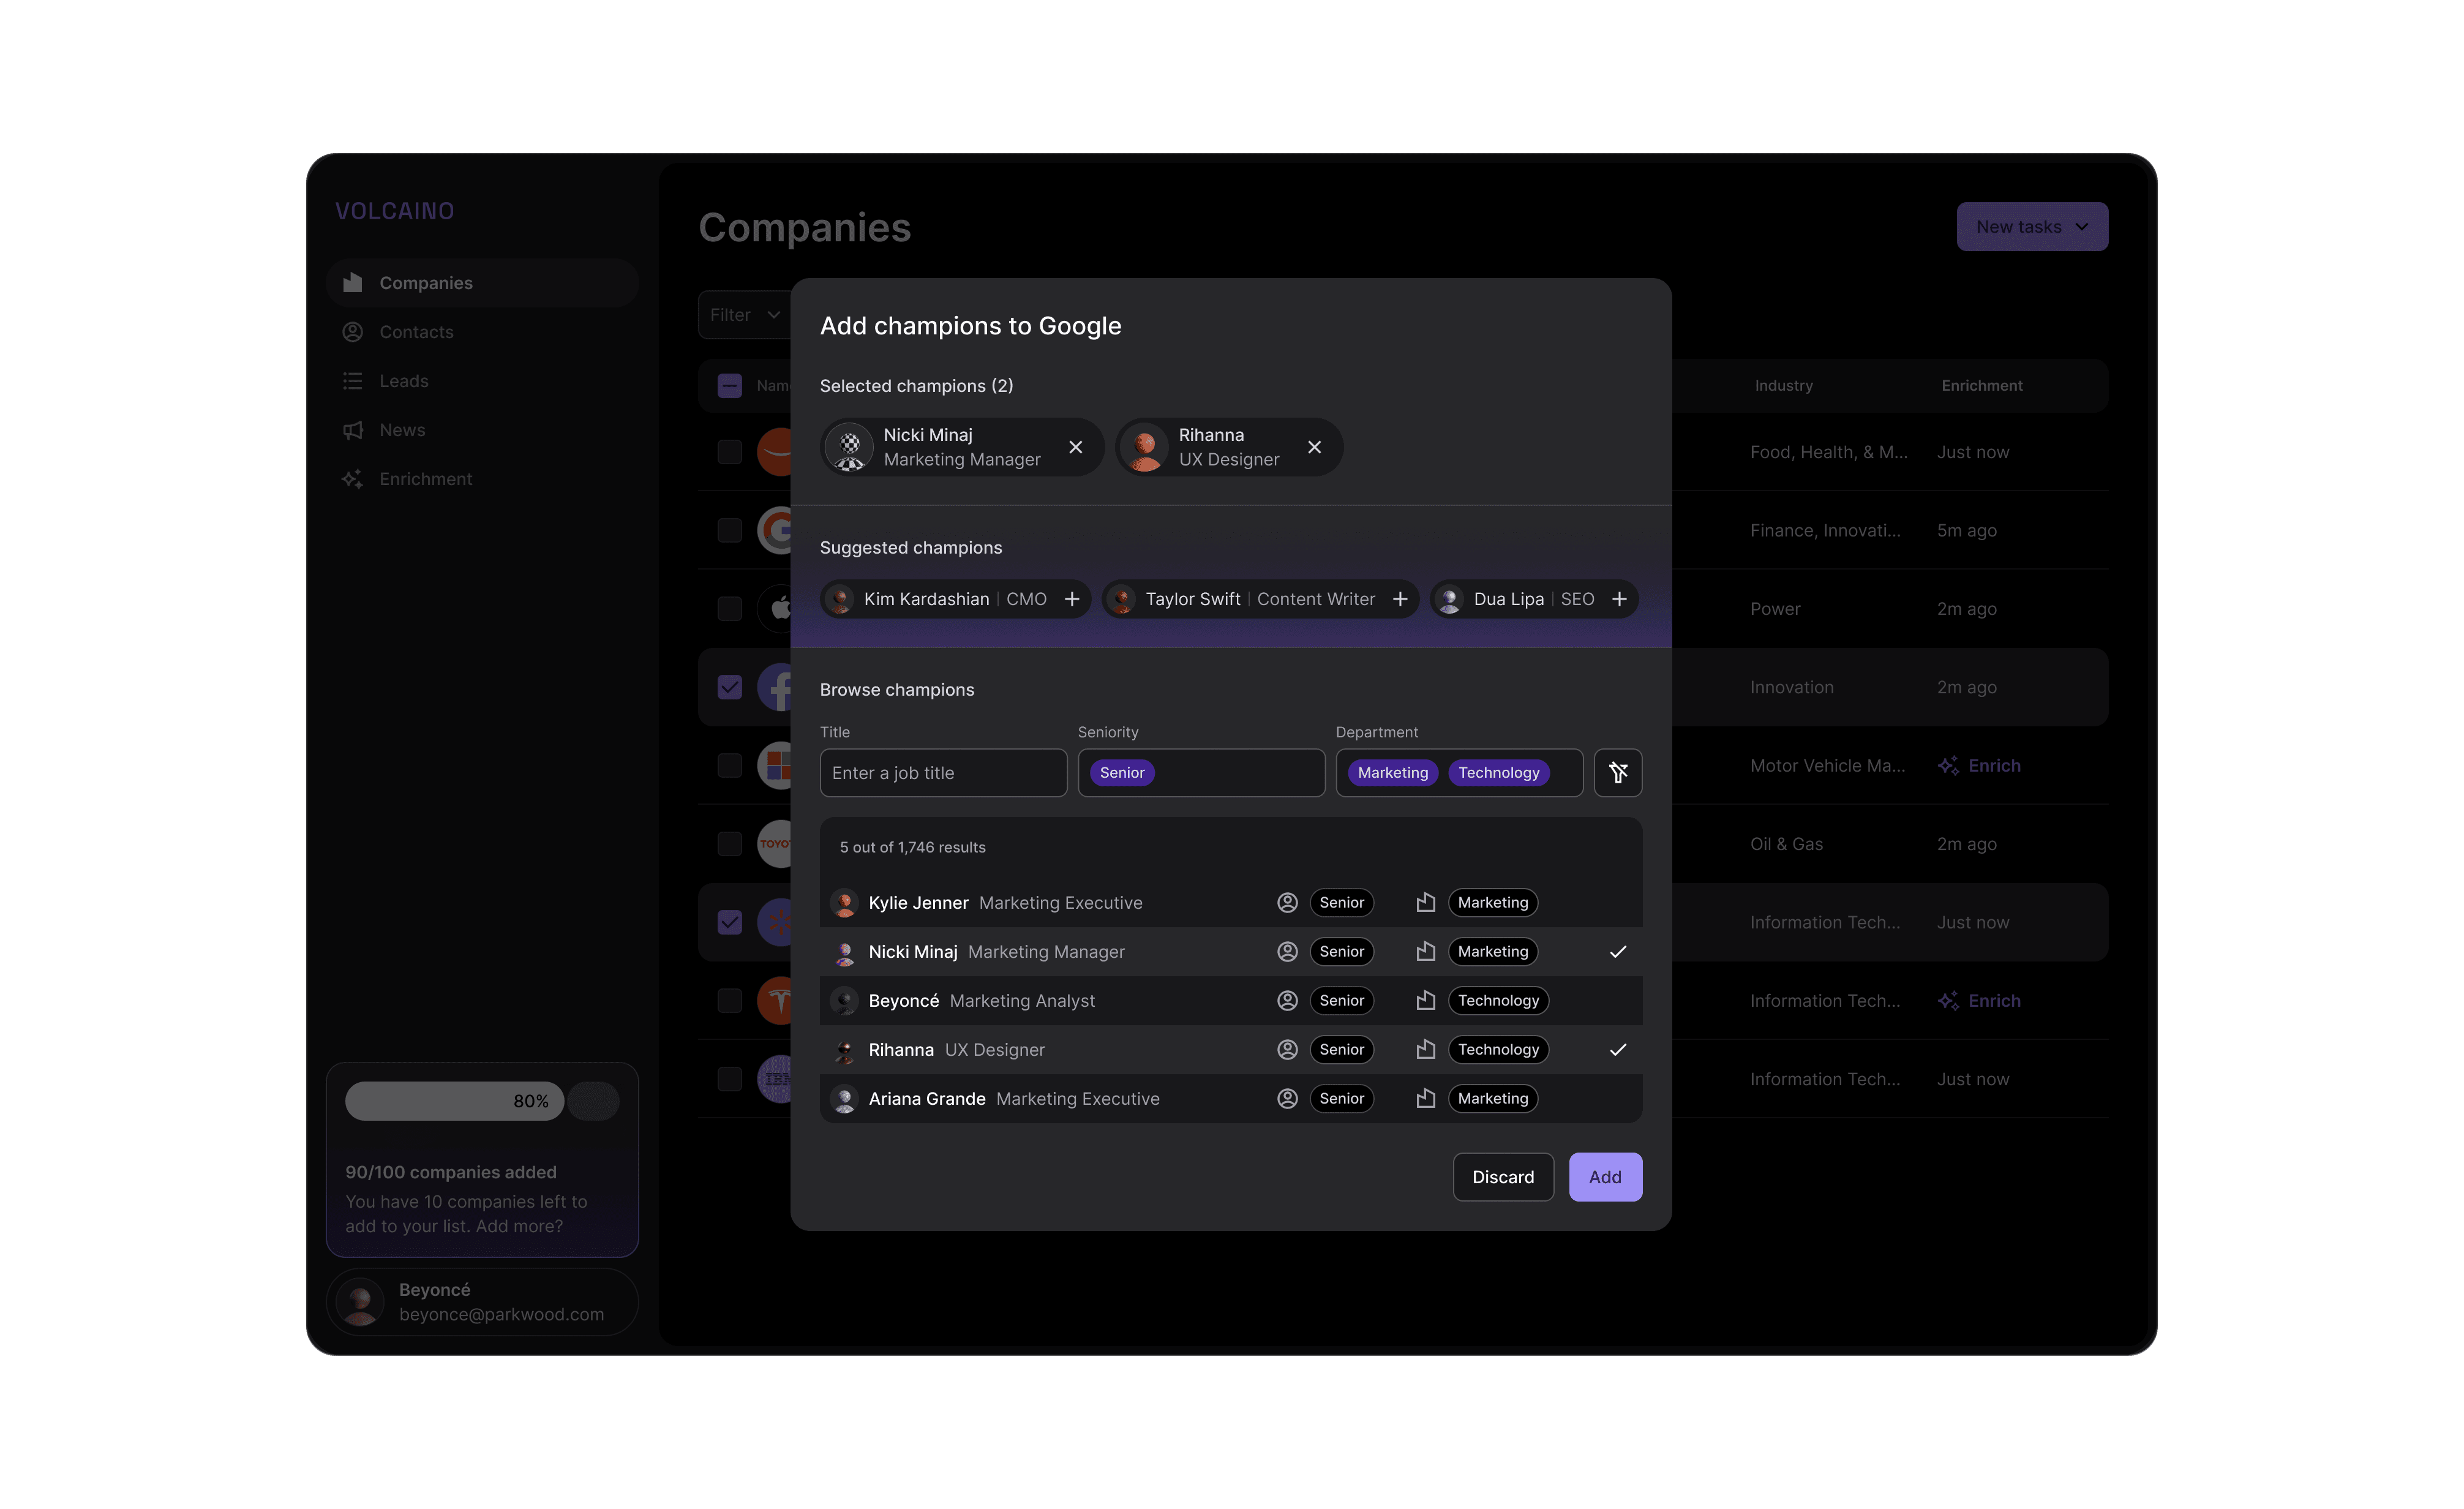The image size is (2464, 1509).
Task: Add Kim Kardashian via plus icon
Action: (1071, 599)
